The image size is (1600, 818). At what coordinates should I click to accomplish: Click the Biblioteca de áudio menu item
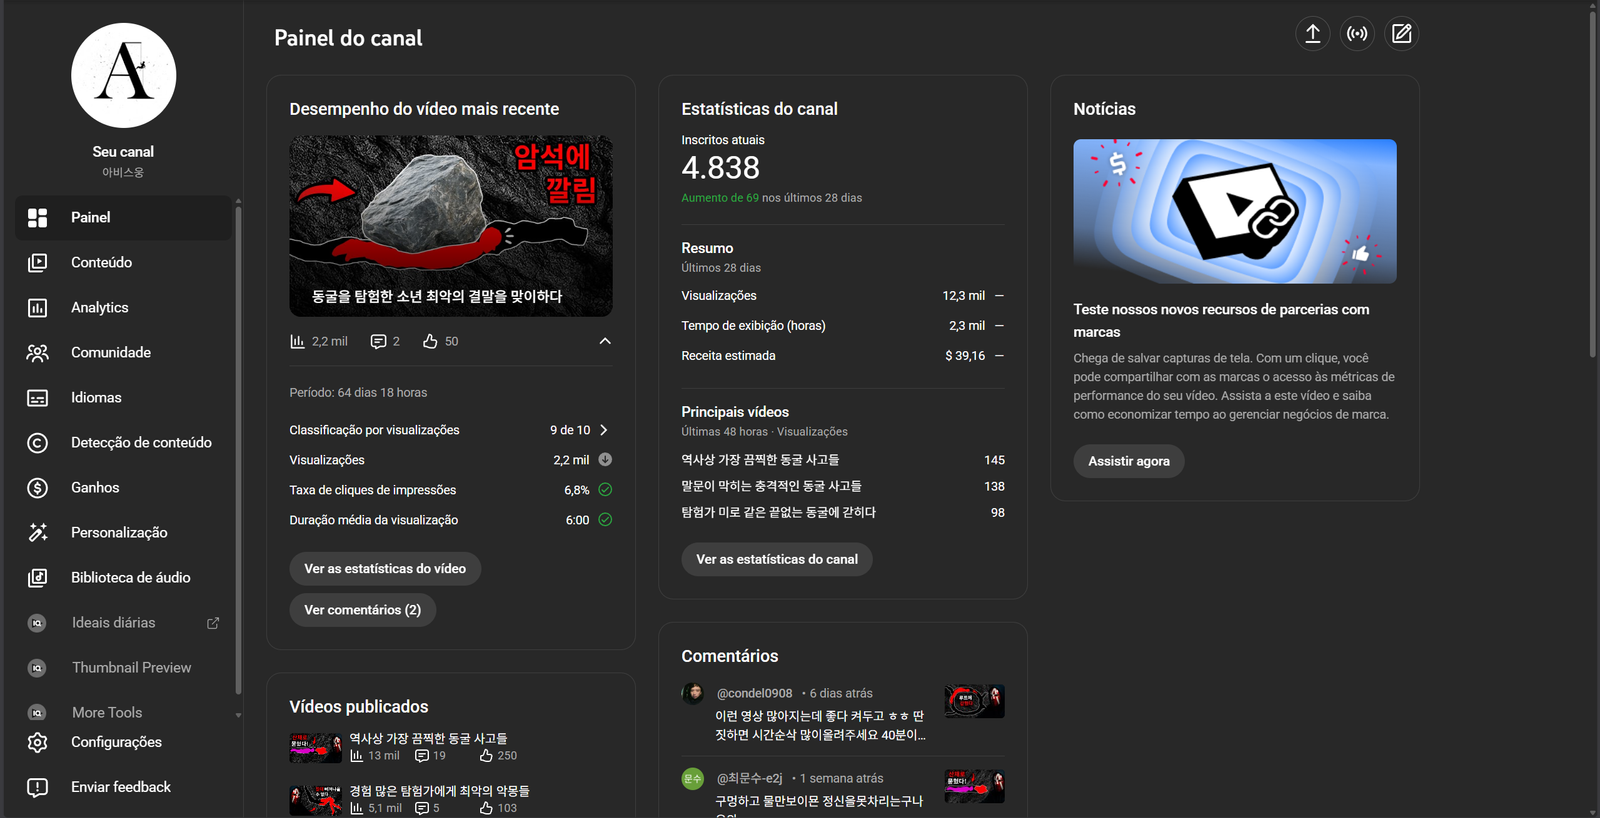pyautogui.click(x=123, y=578)
